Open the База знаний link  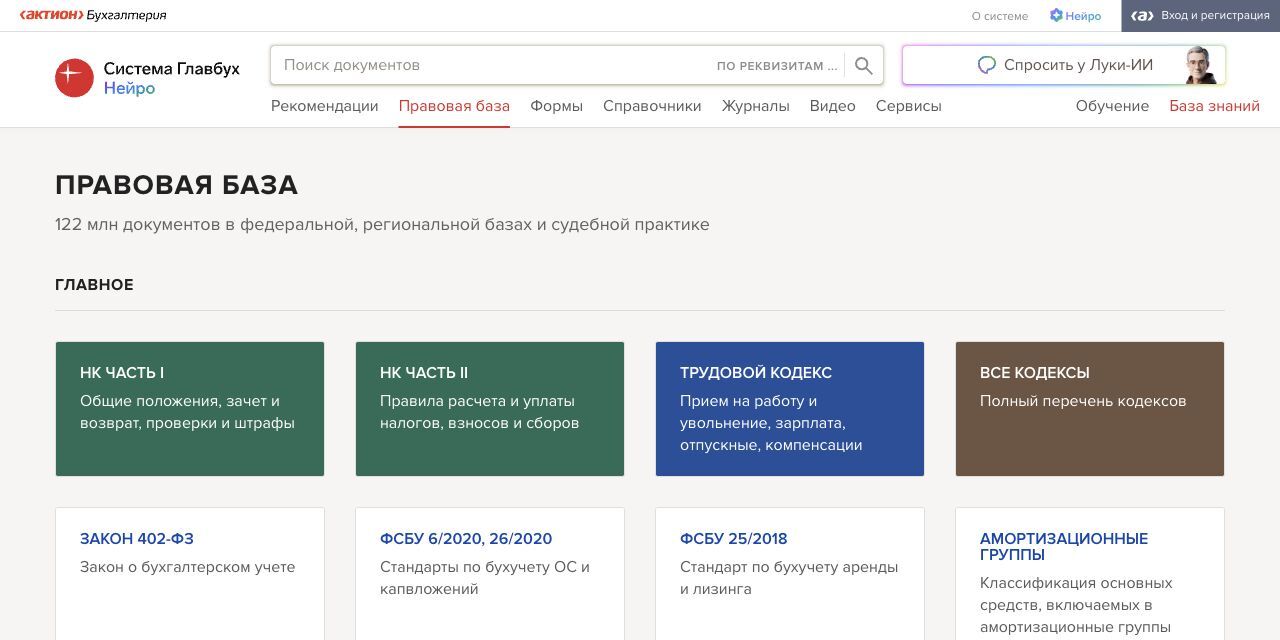click(x=1215, y=106)
